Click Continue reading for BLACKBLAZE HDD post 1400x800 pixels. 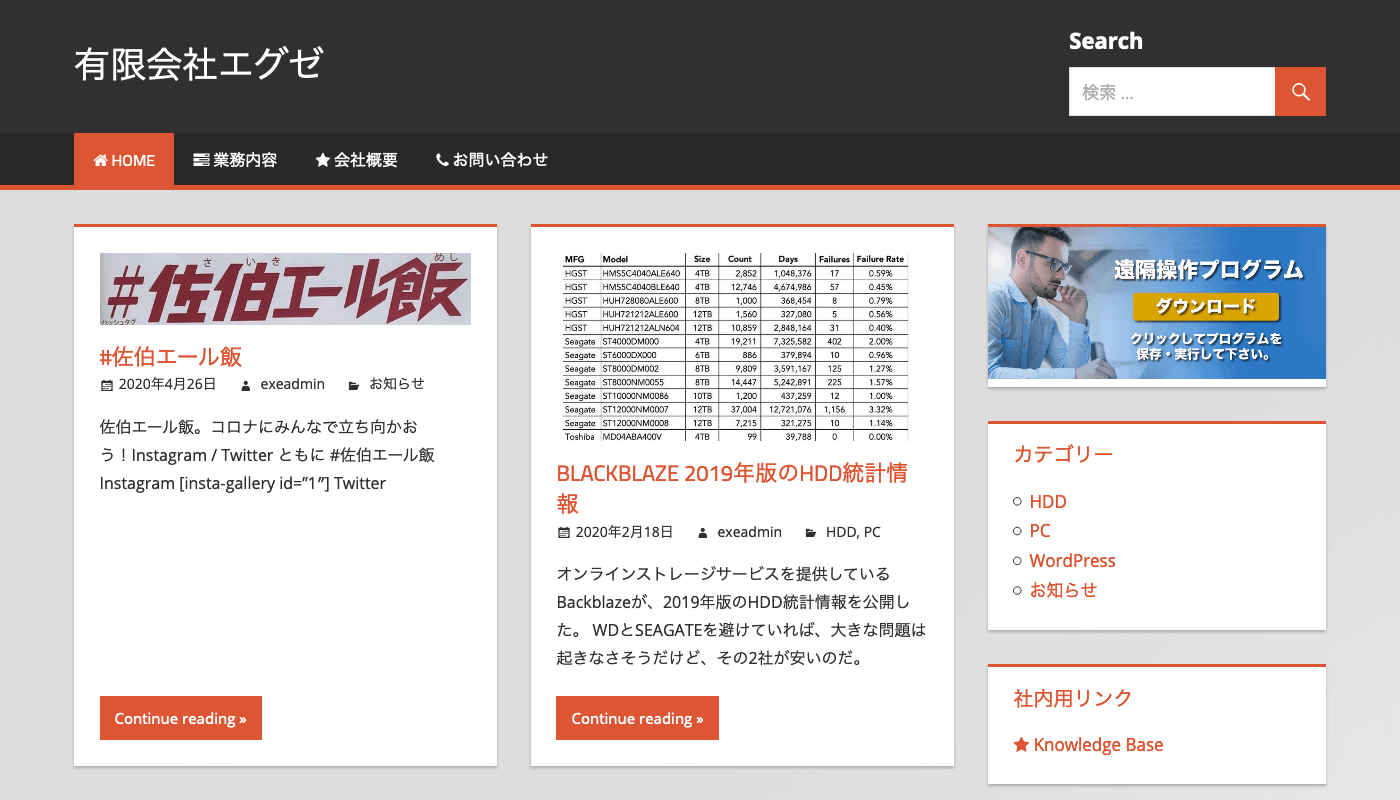637,718
